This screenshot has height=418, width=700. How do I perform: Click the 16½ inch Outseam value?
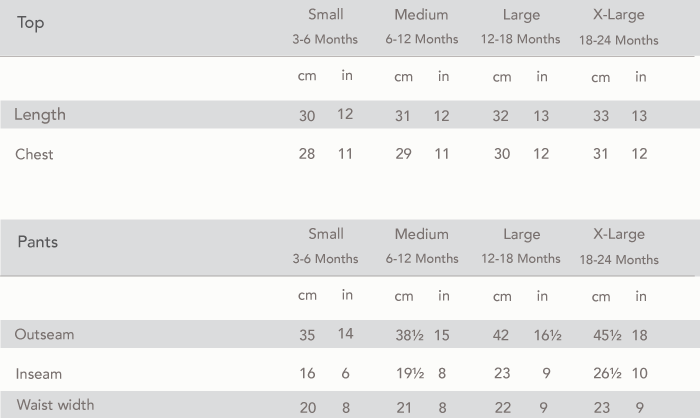(547, 335)
